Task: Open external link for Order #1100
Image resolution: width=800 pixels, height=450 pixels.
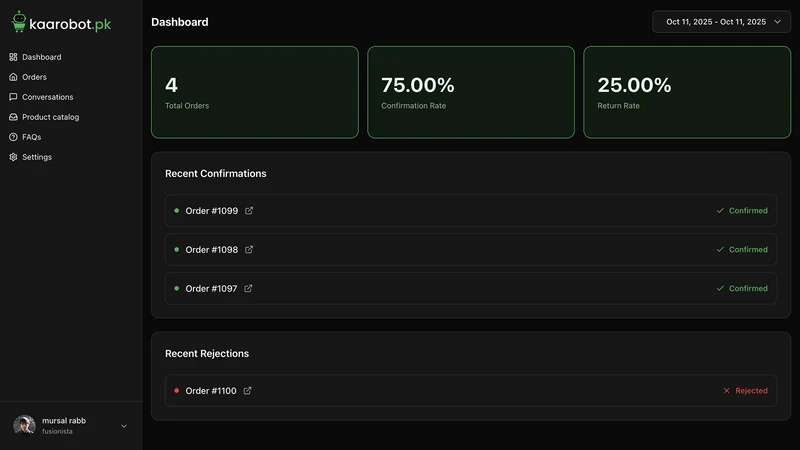Action: point(247,390)
